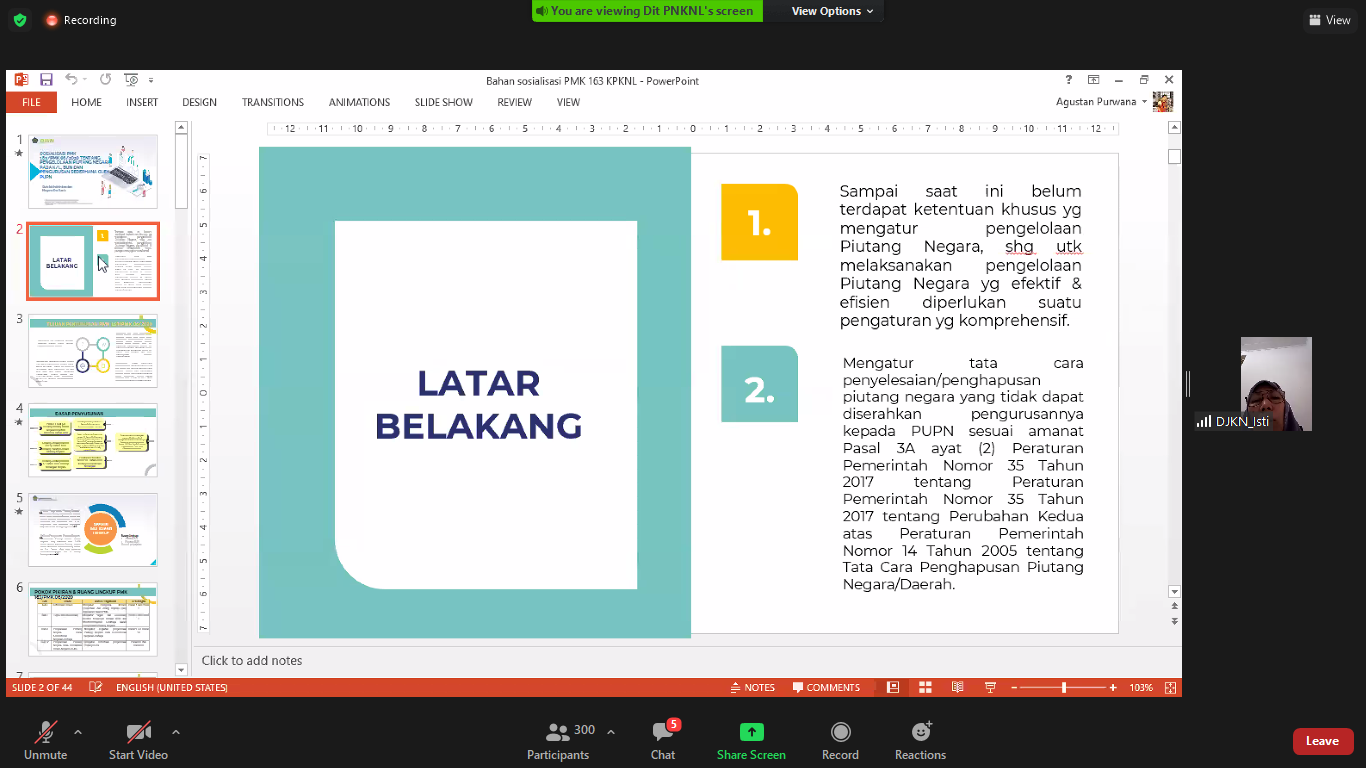The image size is (1366, 768).
Task: Open audio options arrow beside Unmute
Action: point(78,732)
